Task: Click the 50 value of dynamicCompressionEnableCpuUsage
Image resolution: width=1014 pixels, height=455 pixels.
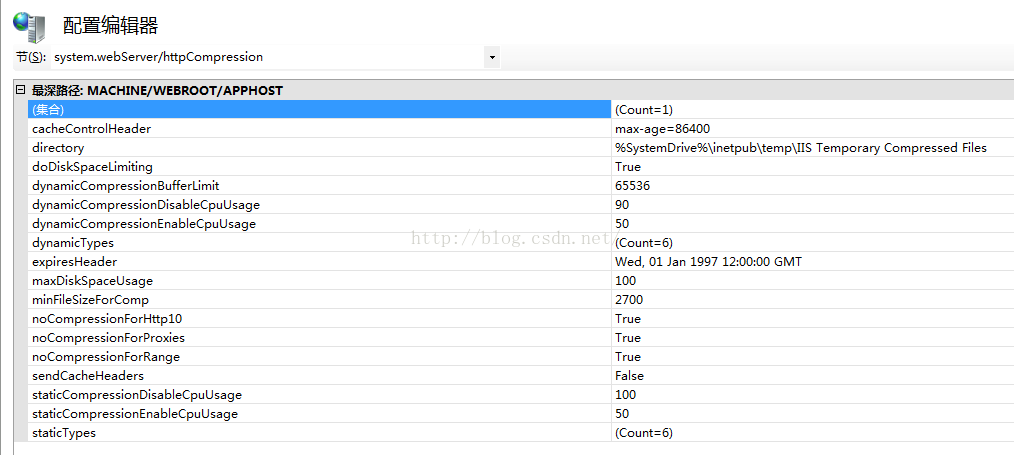Action: [622, 224]
